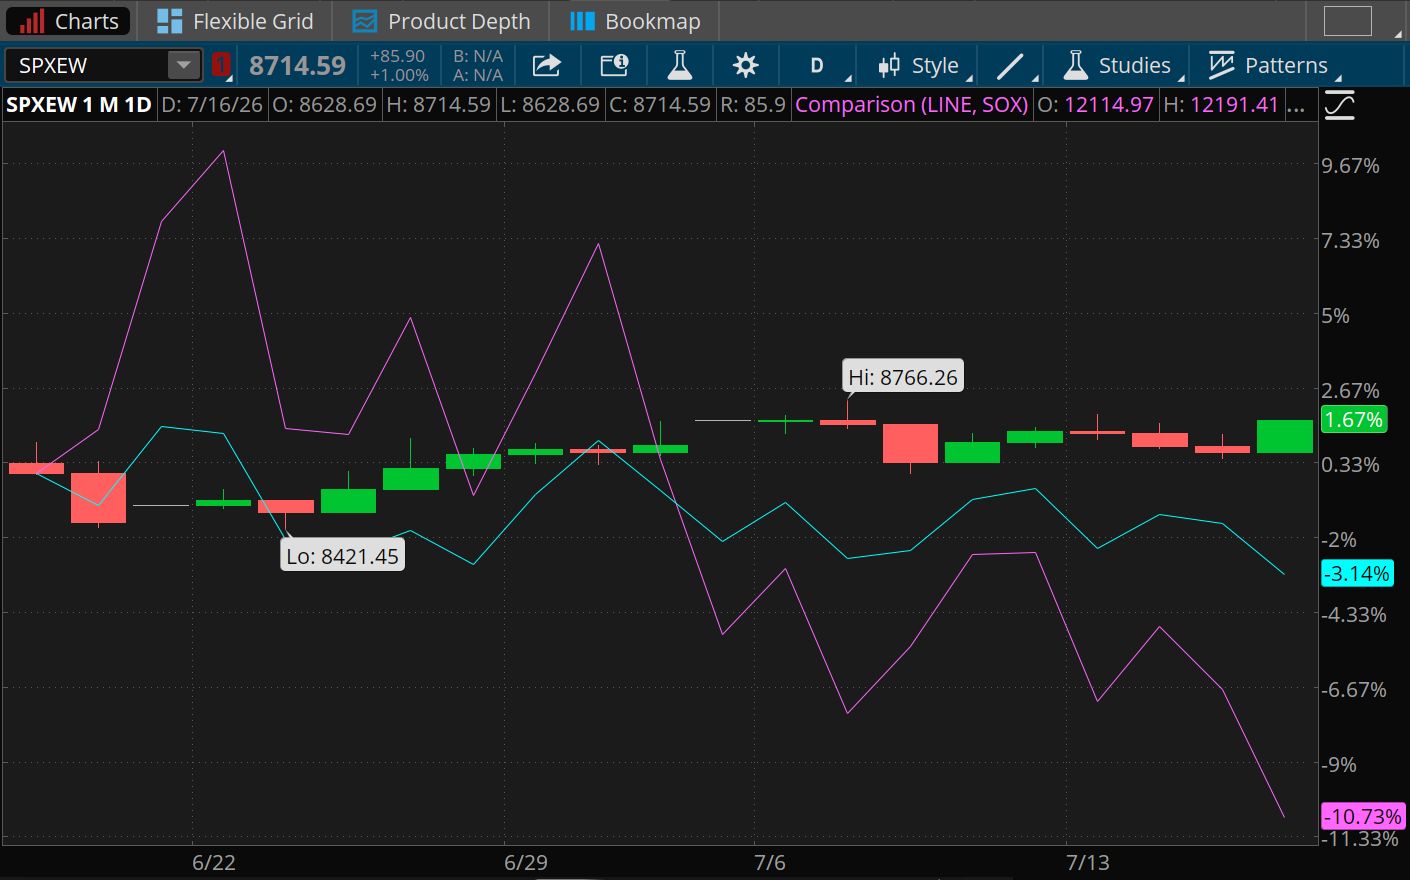Open the D timeframe selector
The image size is (1410, 880).
[817, 66]
